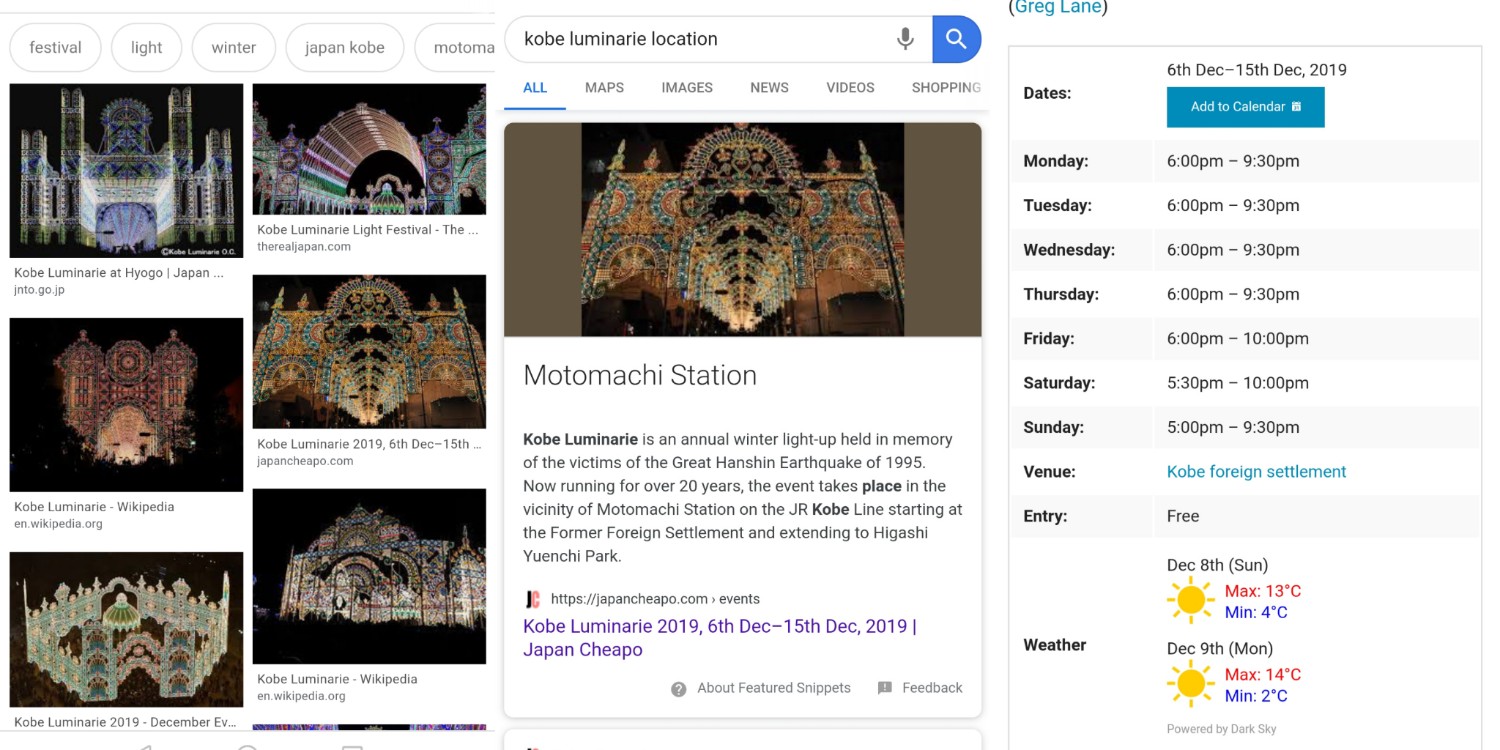Click the Japan Cheapo favicon in the result

click(533, 599)
